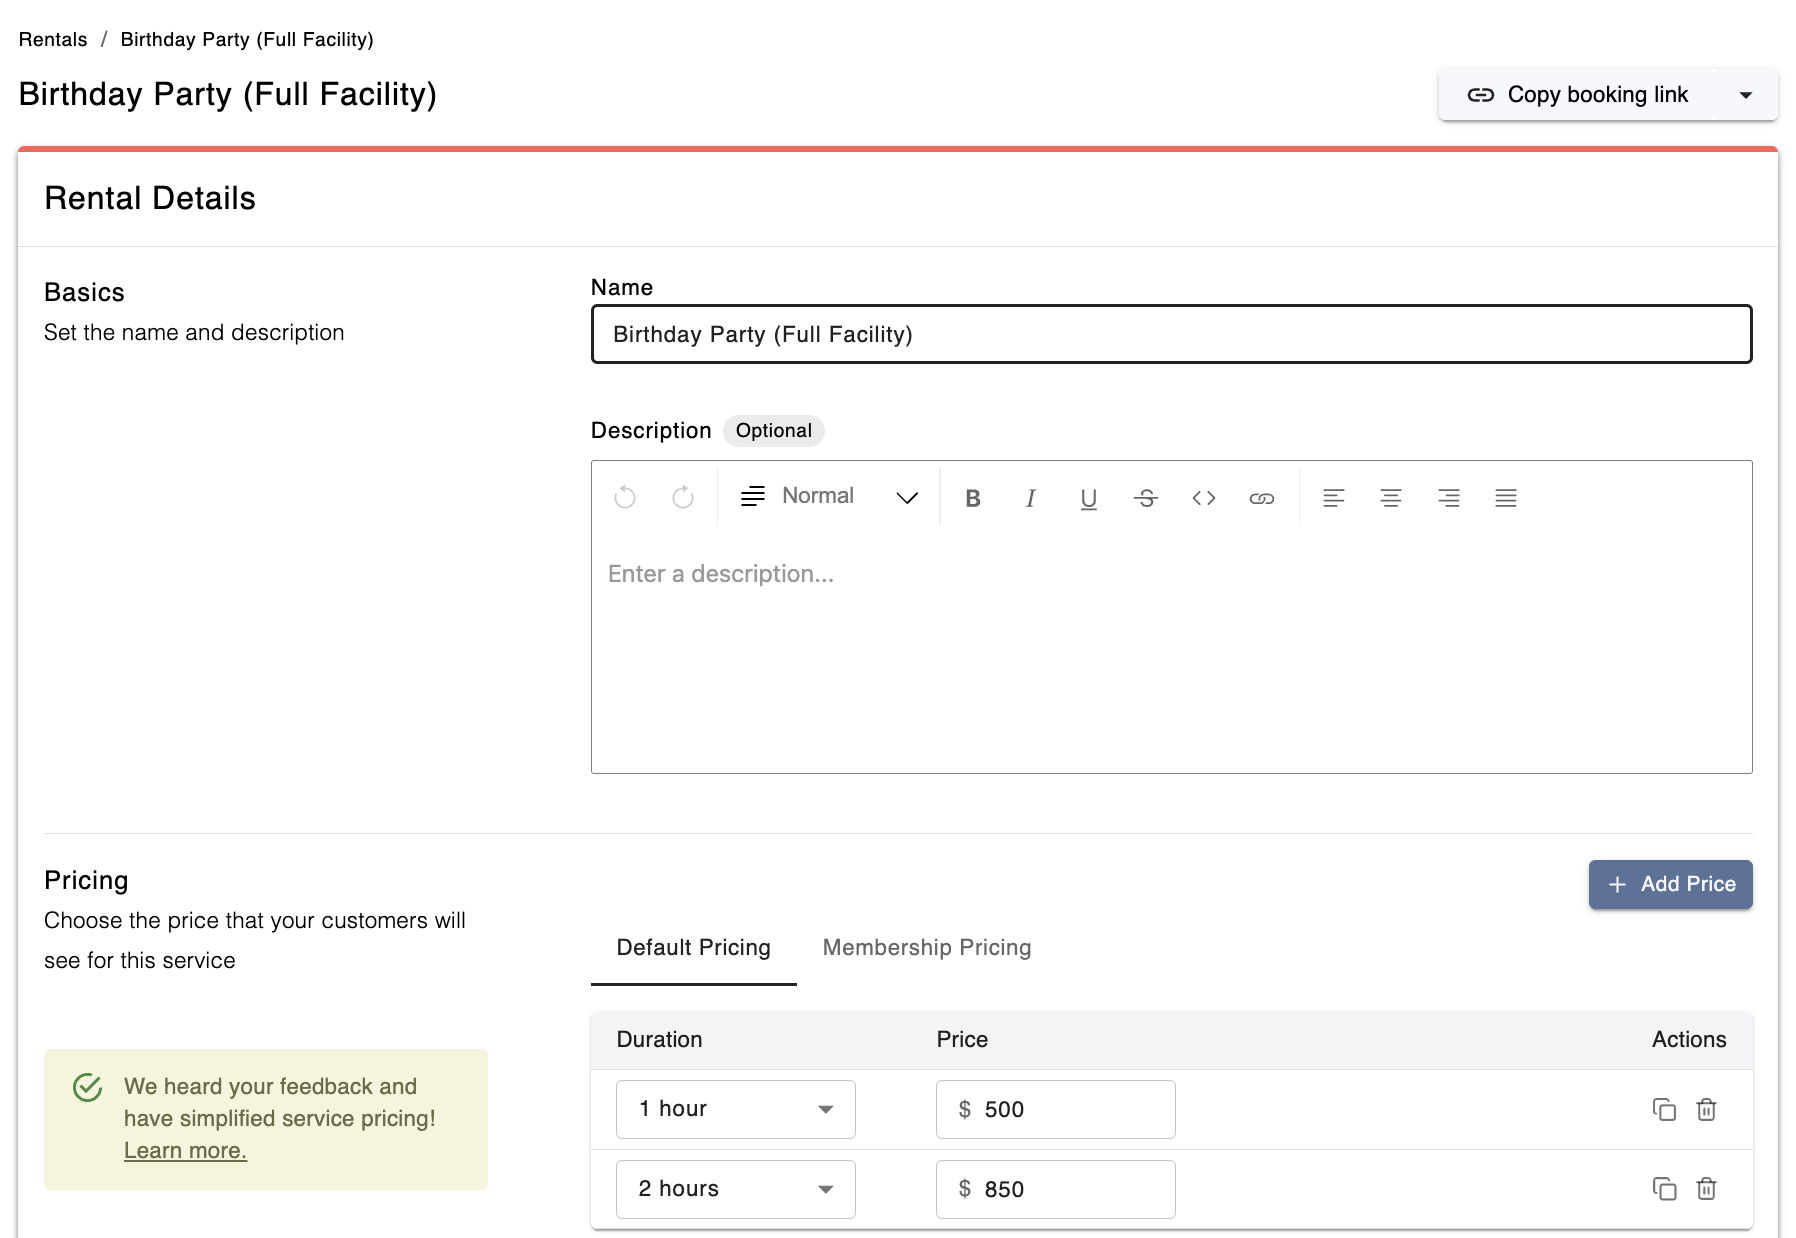Delete the 2 hours price row
Viewport: 1796px width, 1238px height.
(x=1707, y=1189)
